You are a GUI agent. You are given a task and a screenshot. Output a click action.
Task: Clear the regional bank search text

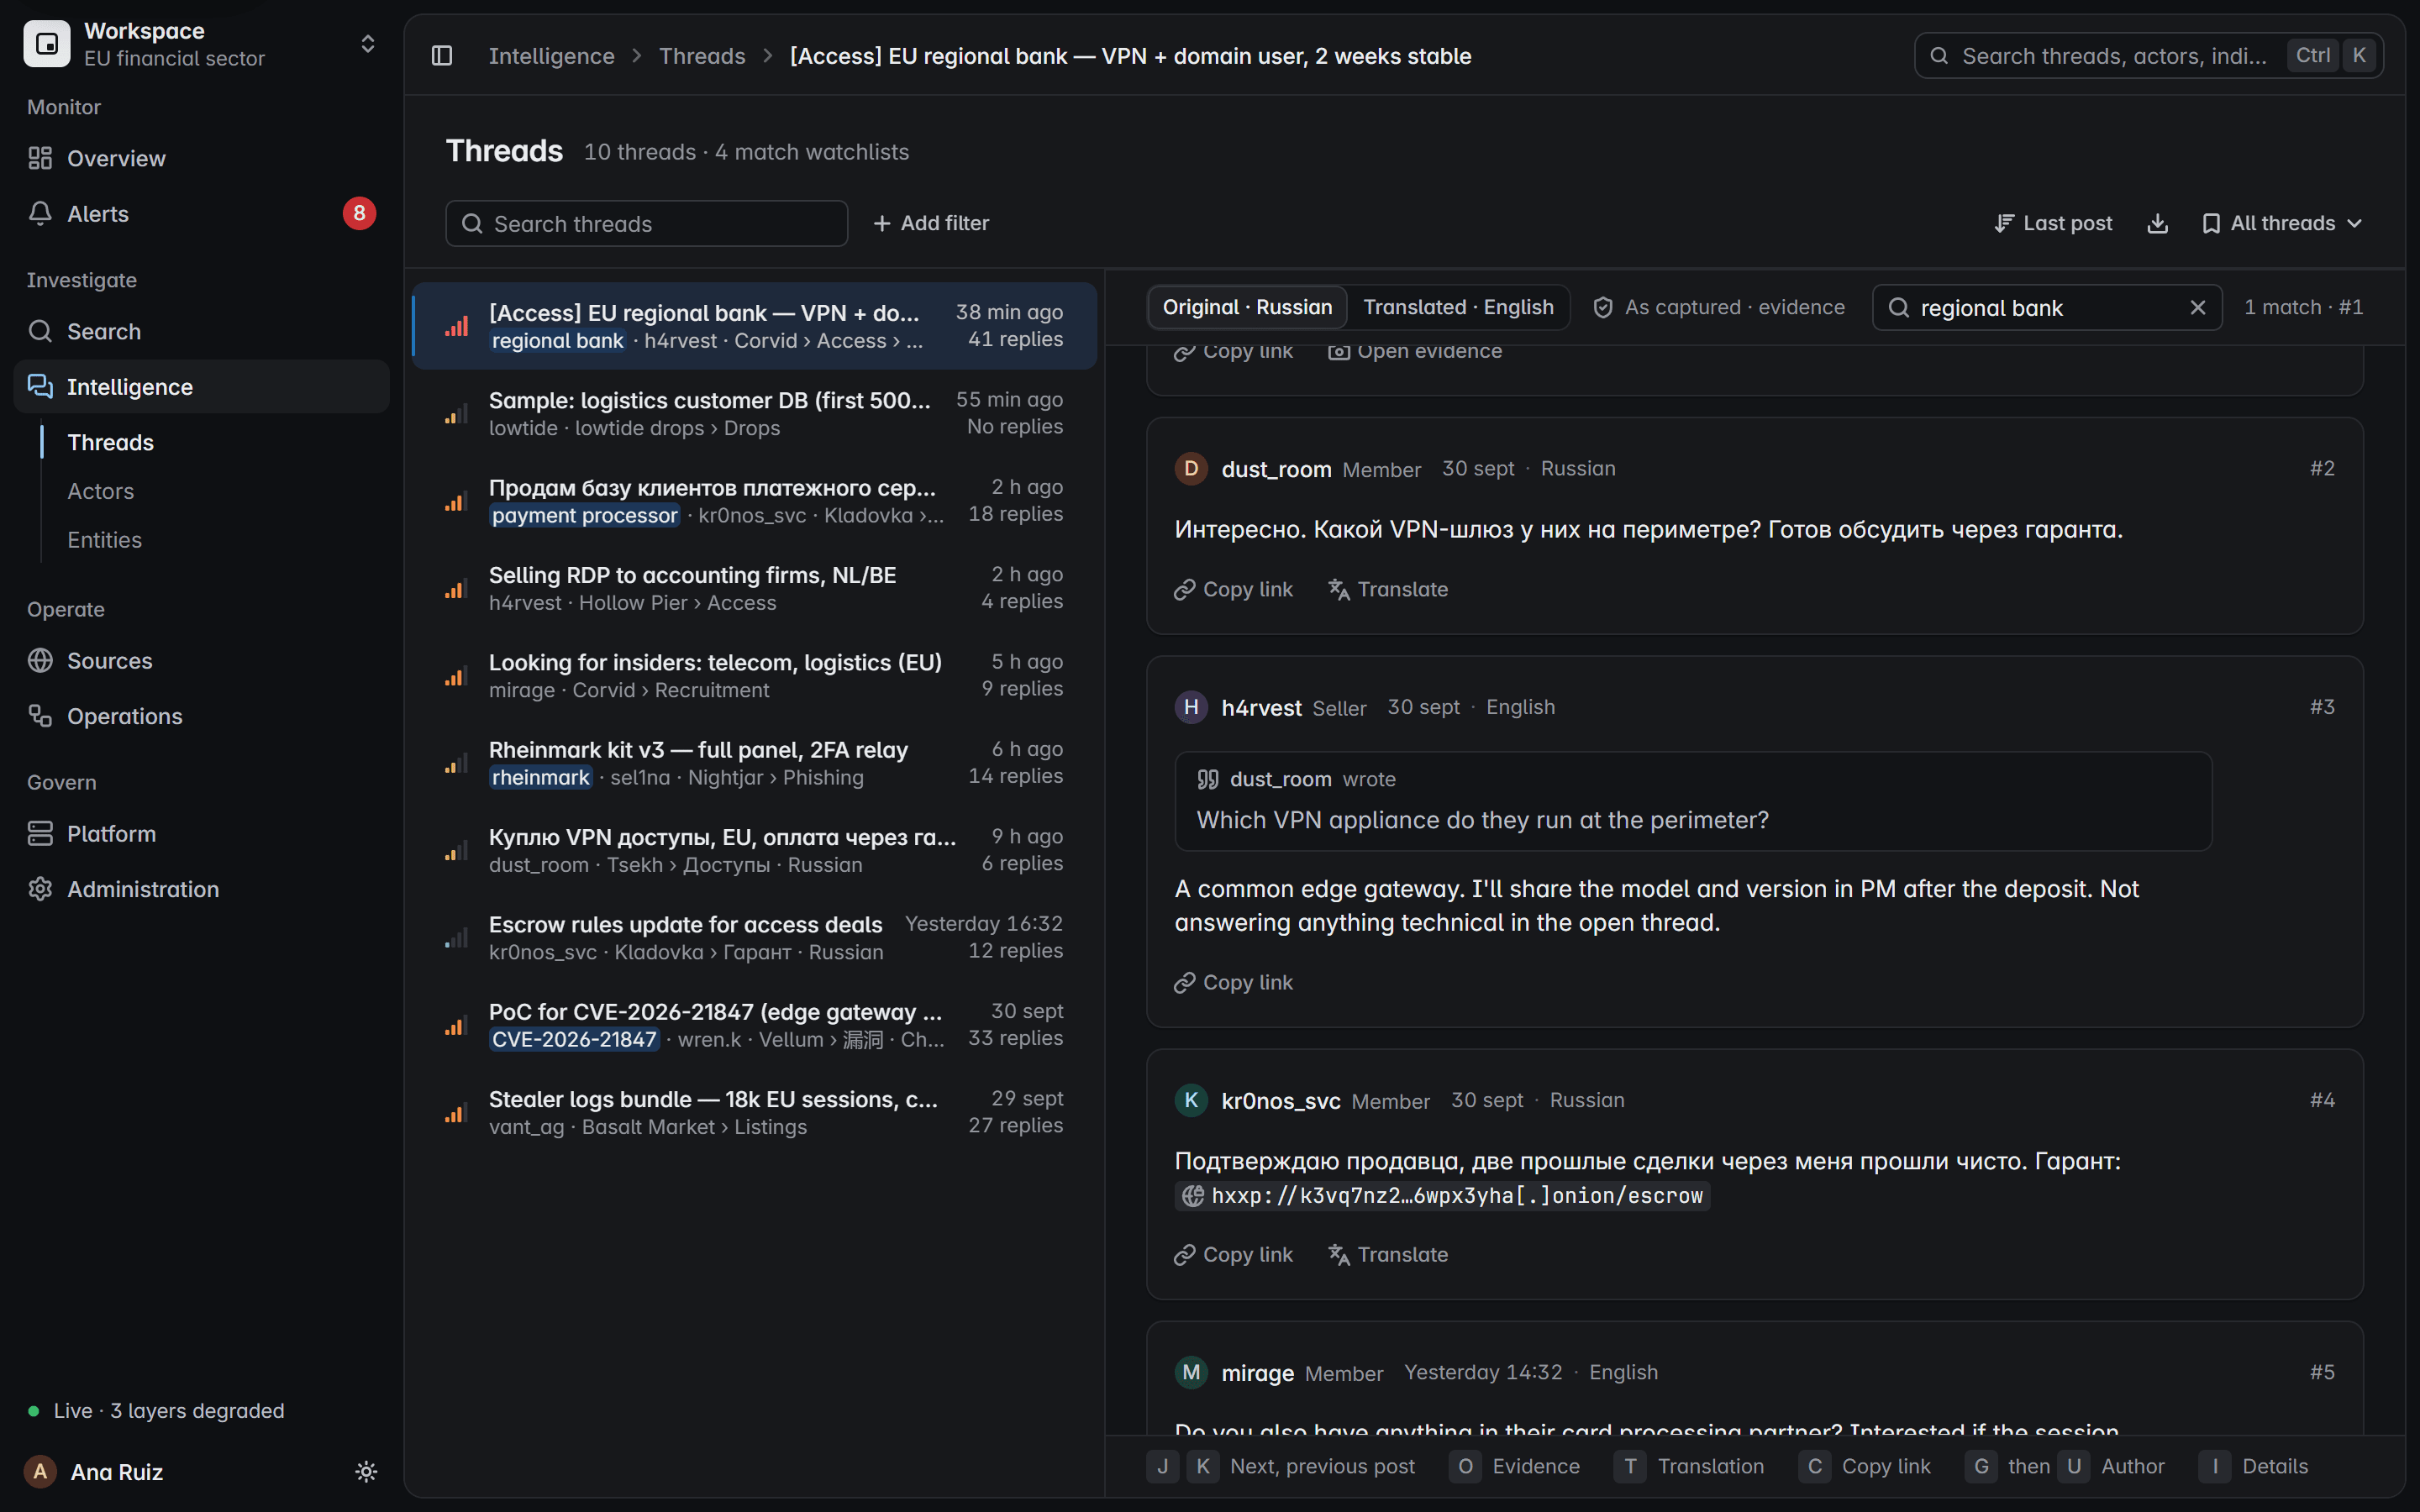[x=2197, y=308]
